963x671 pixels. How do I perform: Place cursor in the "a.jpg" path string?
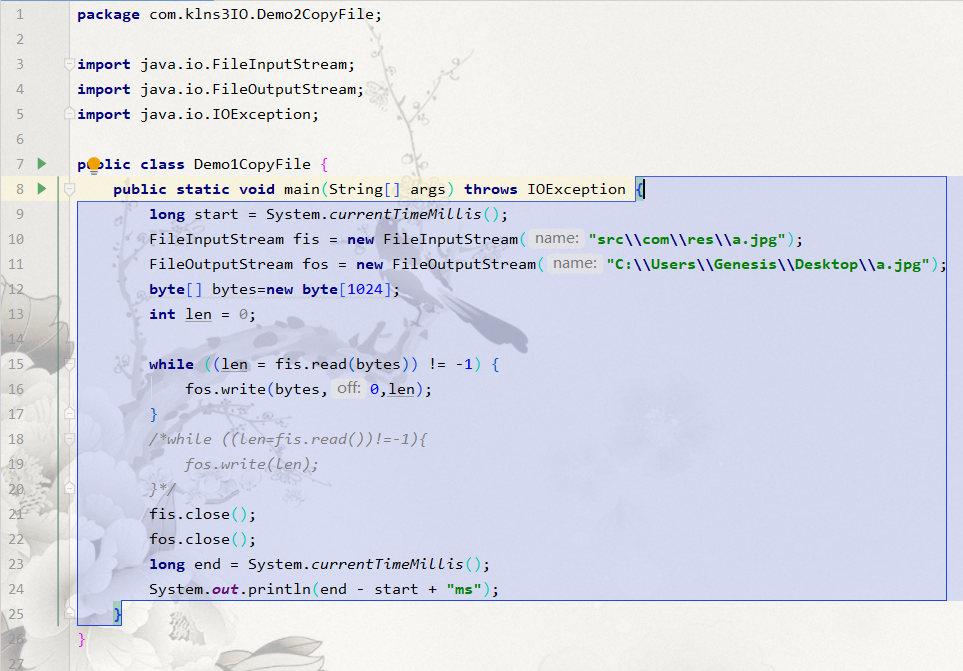(x=685, y=238)
